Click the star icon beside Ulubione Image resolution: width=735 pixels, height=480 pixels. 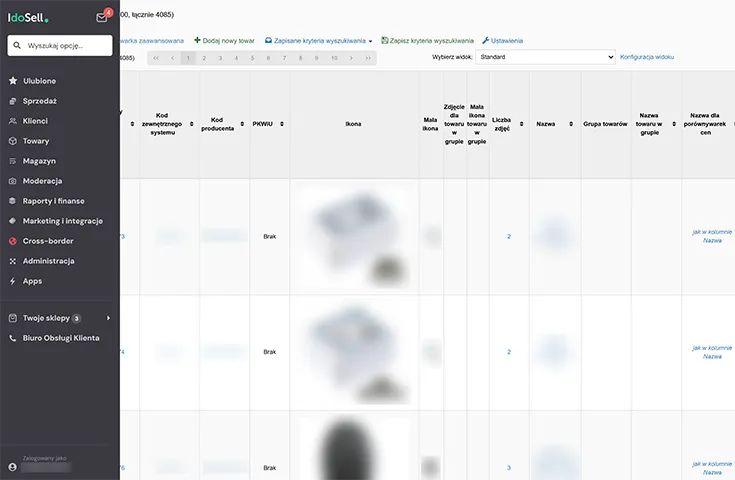13,81
